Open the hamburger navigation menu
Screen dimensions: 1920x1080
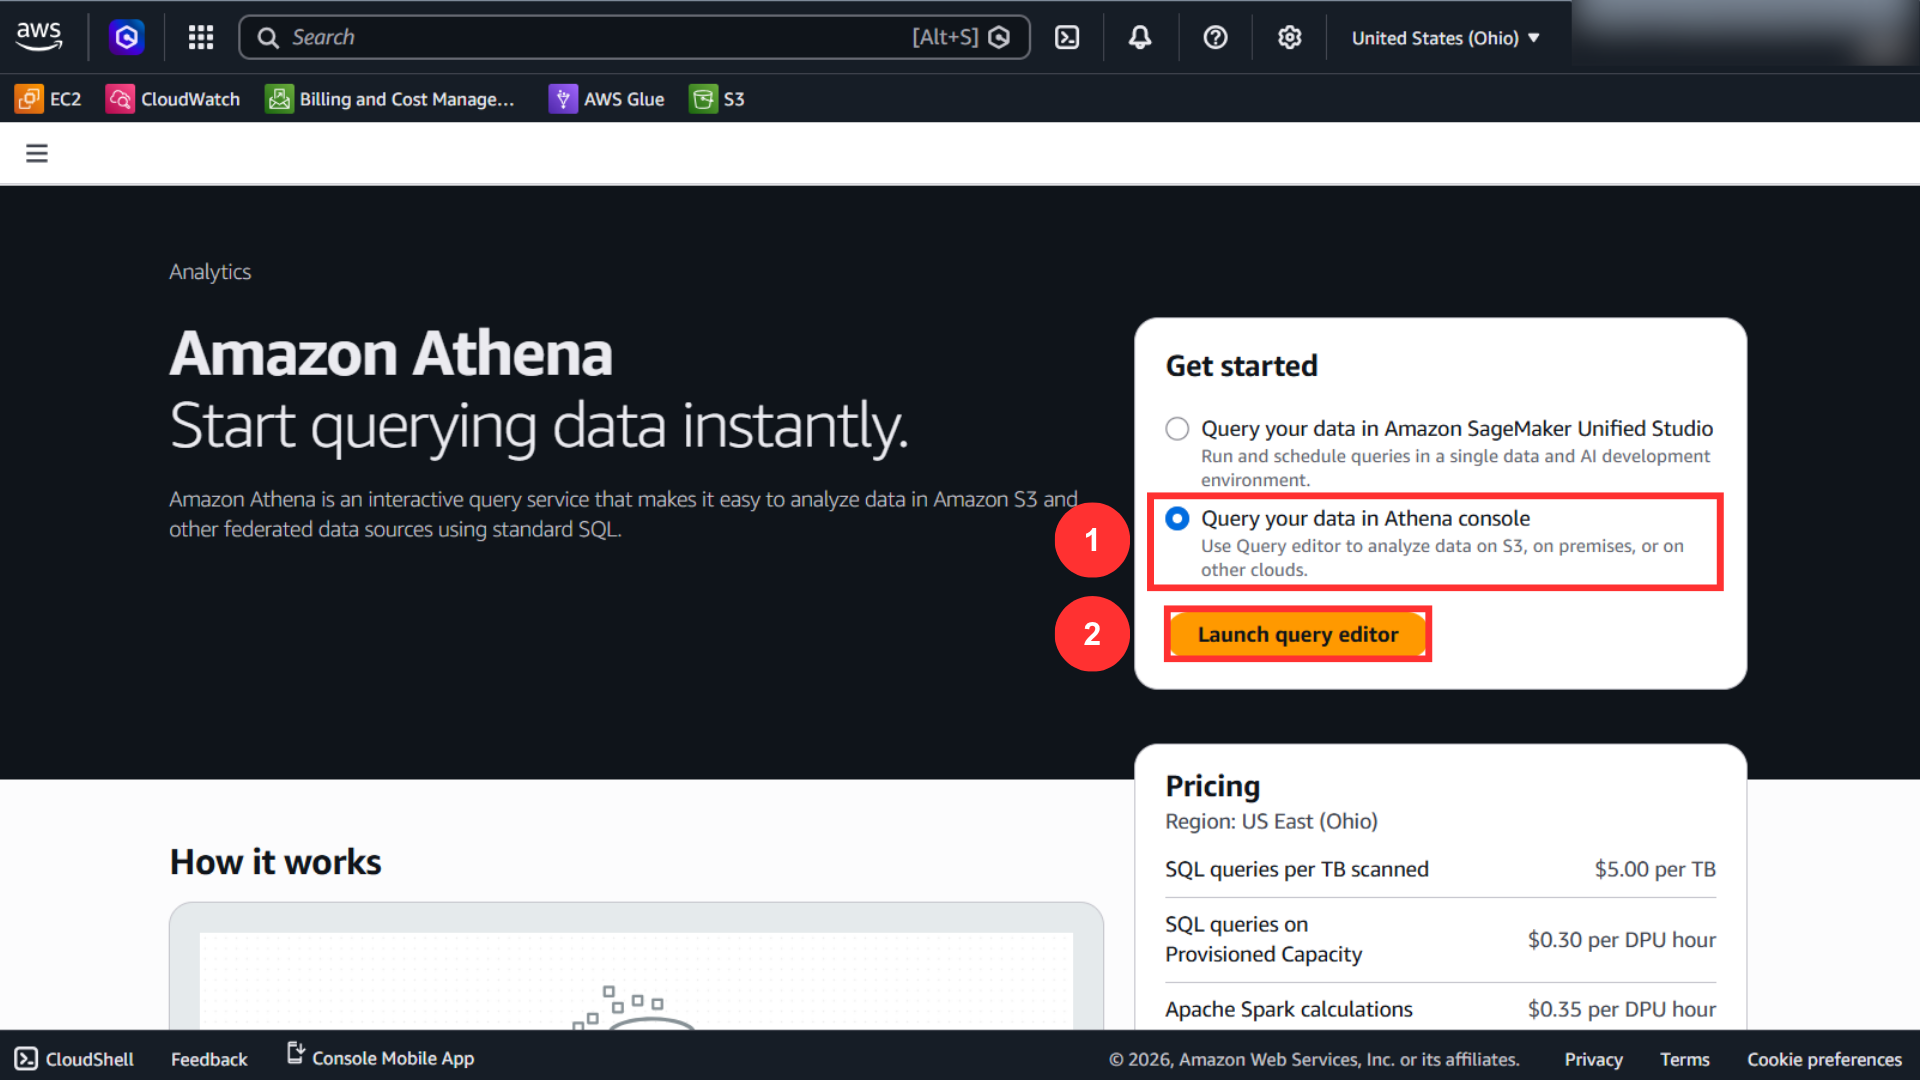pos(37,153)
